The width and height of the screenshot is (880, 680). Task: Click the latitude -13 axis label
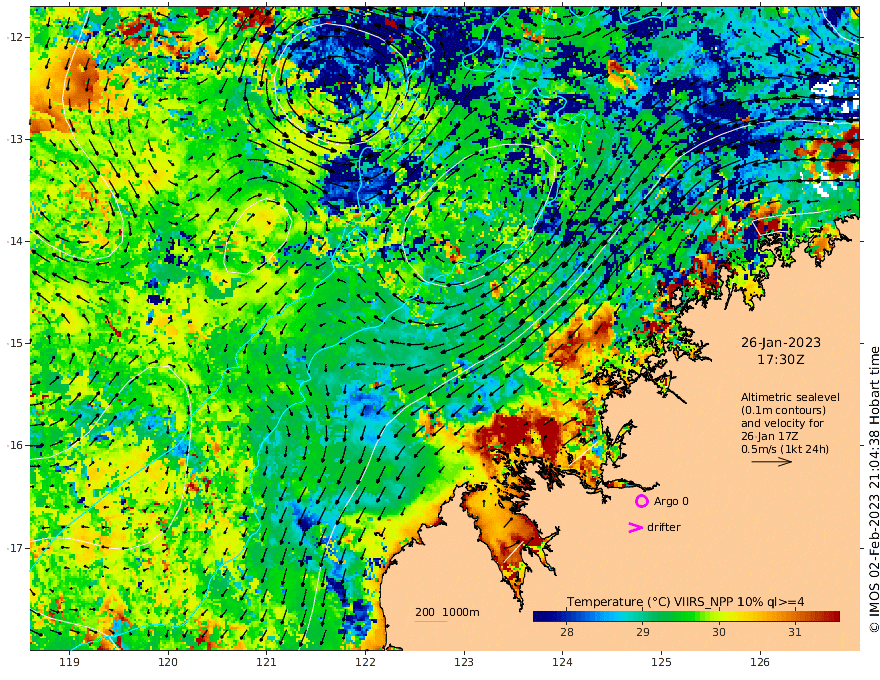click(15, 139)
